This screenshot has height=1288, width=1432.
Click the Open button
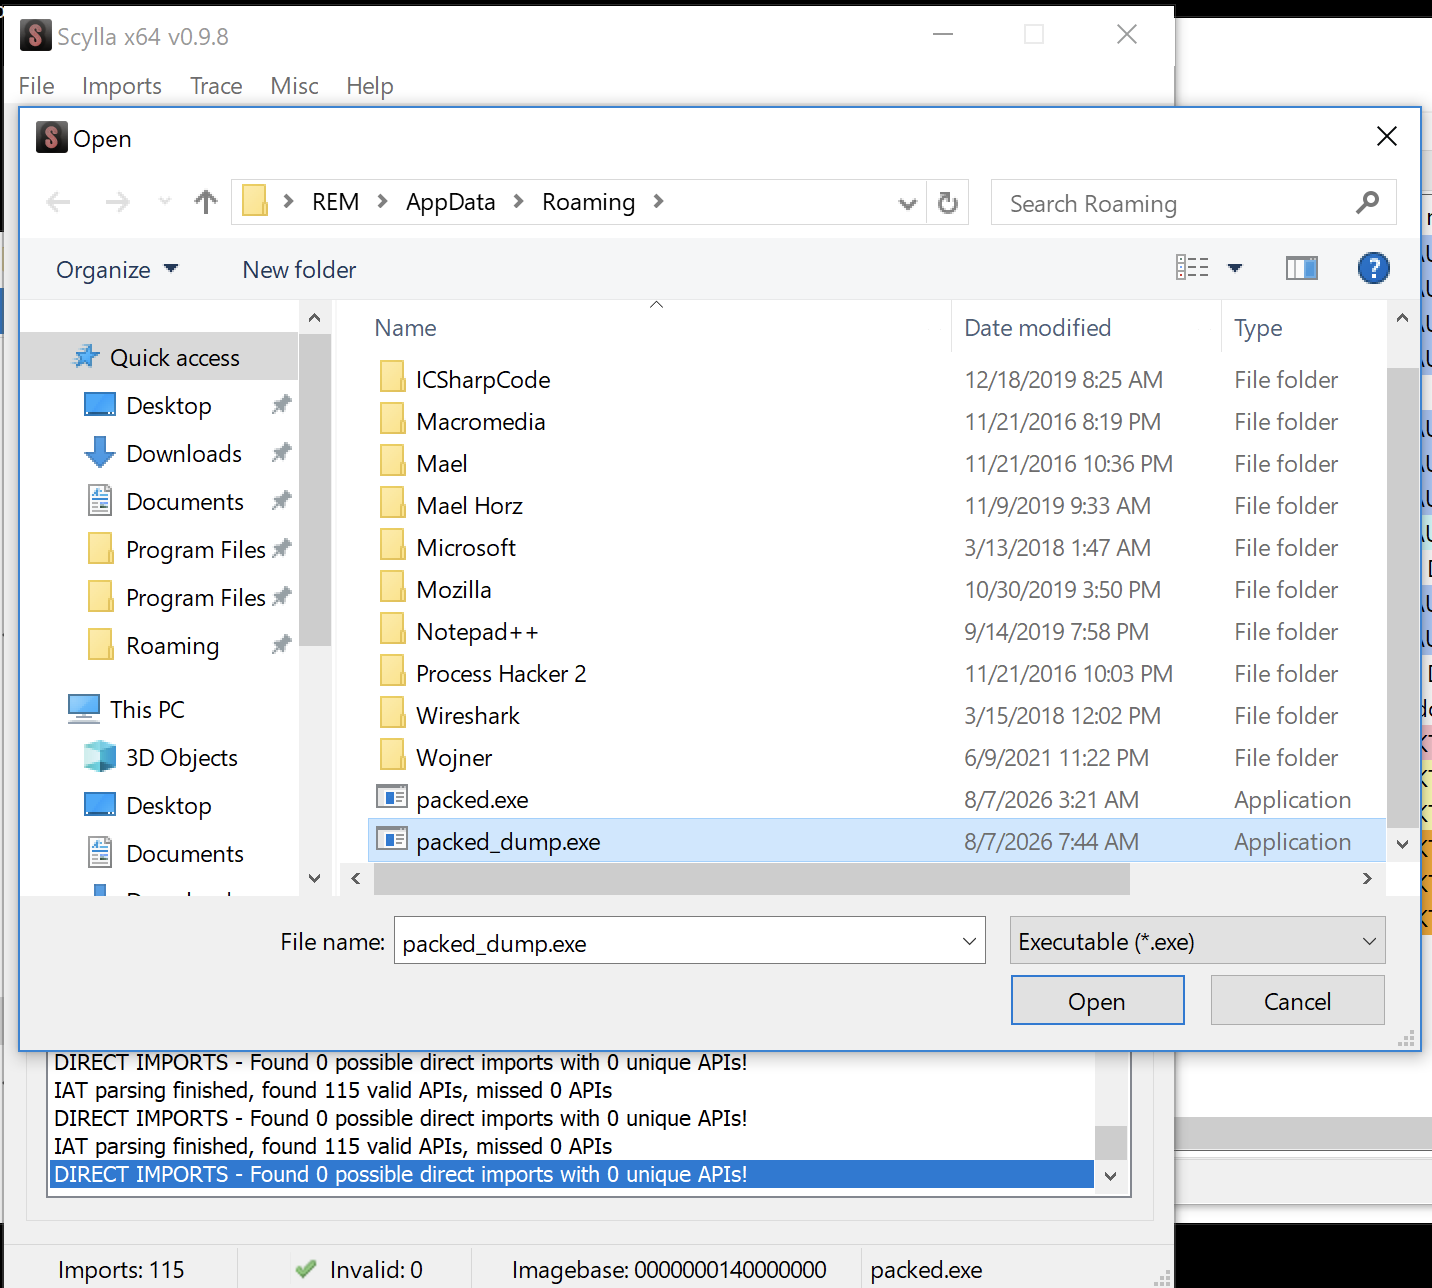(x=1097, y=1000)
